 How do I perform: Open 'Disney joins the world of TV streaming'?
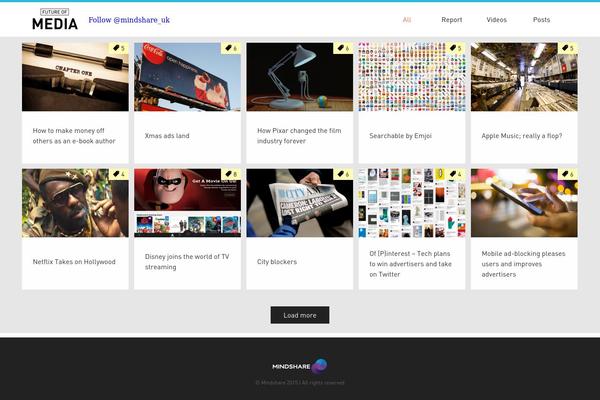[x=187, y=262]
